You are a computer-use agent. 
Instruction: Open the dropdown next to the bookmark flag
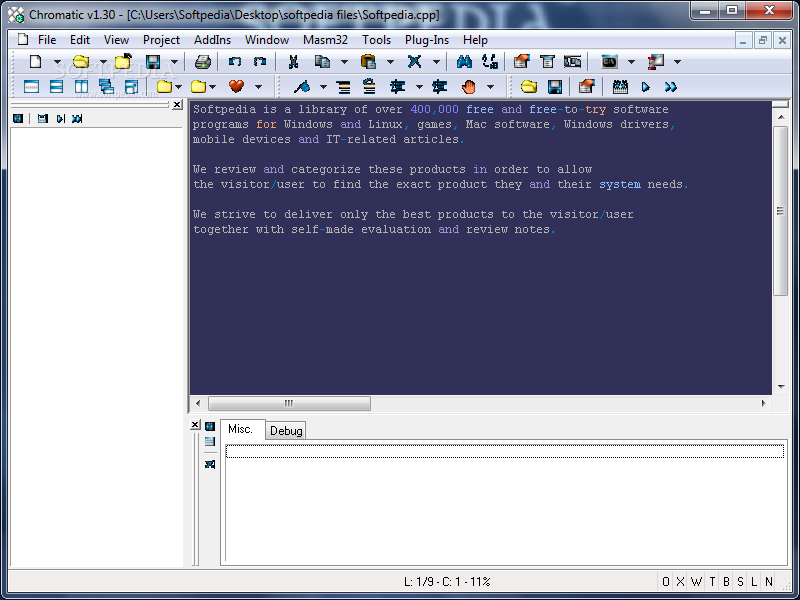(323, 87)
